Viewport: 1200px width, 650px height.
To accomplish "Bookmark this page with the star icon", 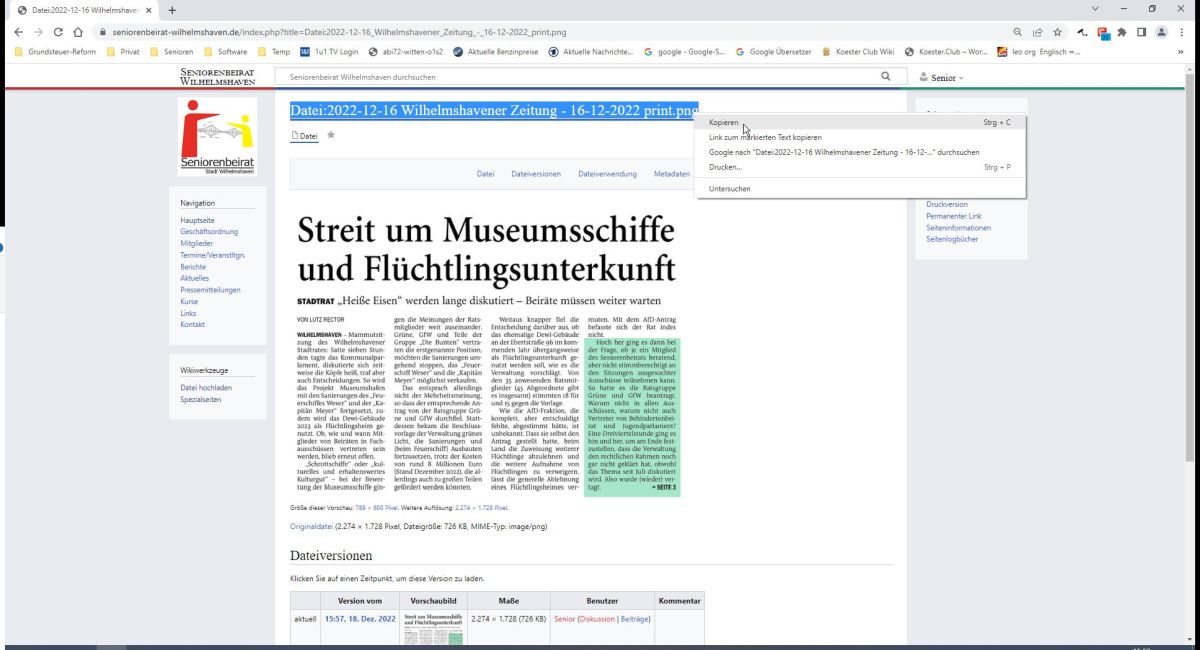I will pyautogui.click(x=1057, y=32).
